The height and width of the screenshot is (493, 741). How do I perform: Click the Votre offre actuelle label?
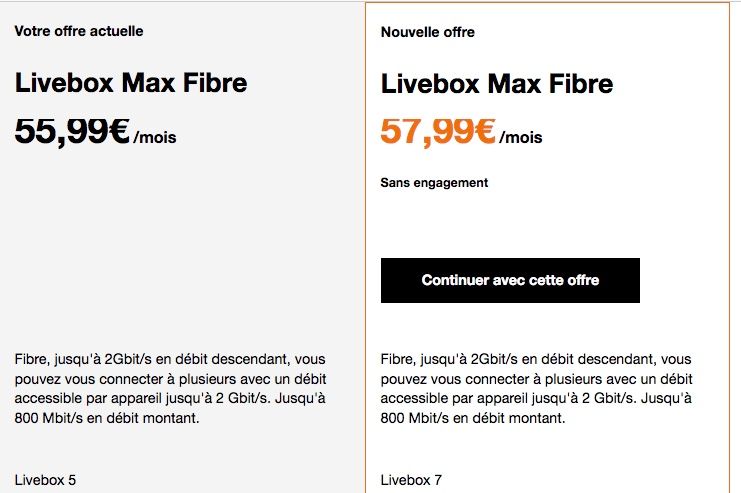(79, 31)
